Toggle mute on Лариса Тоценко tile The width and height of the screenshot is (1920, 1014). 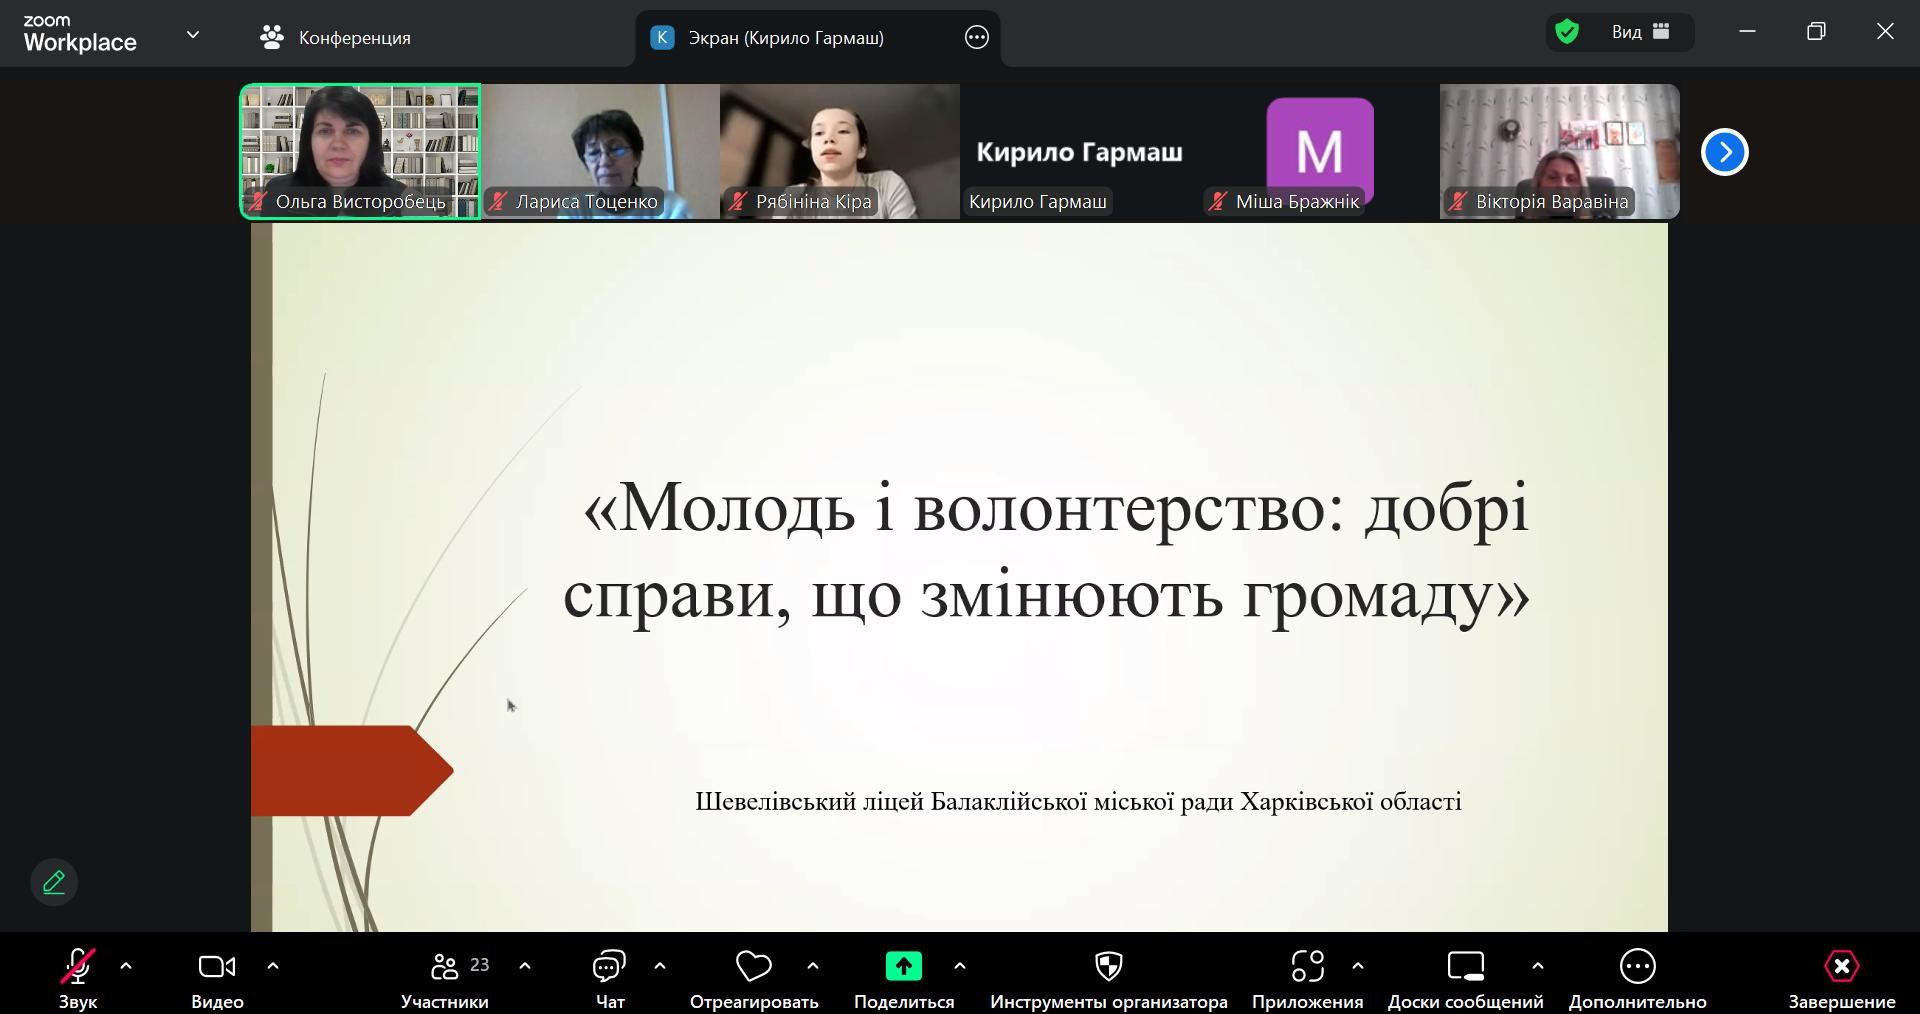498,201
